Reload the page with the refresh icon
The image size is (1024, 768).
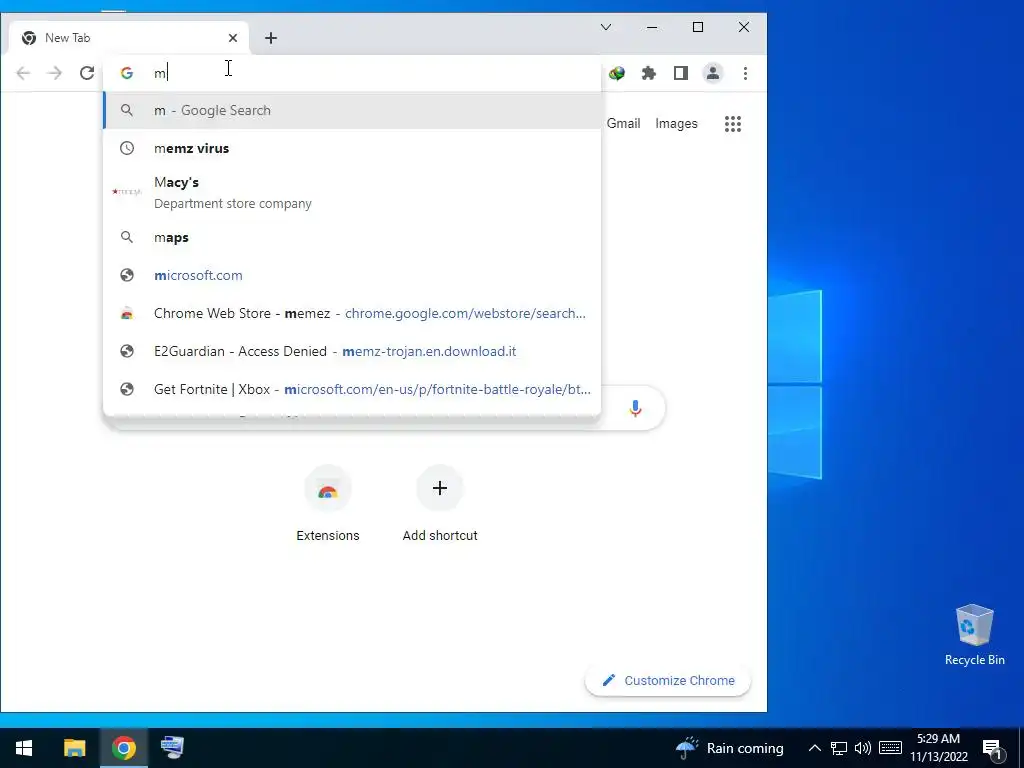[x=87, y=73]
